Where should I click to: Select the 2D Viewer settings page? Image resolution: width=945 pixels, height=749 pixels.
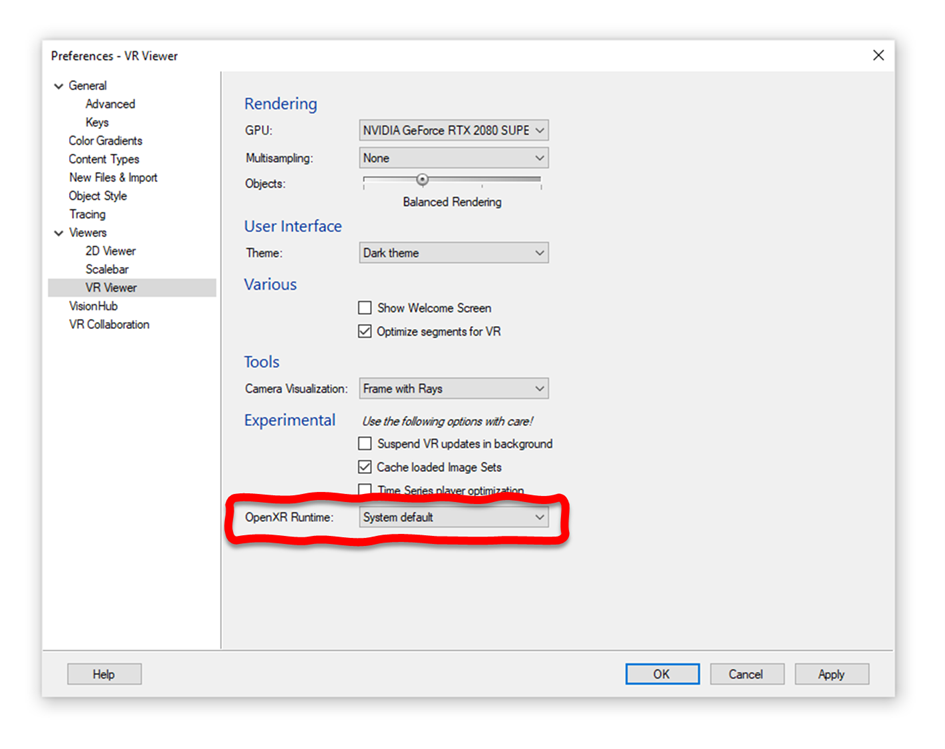(110, 250)
